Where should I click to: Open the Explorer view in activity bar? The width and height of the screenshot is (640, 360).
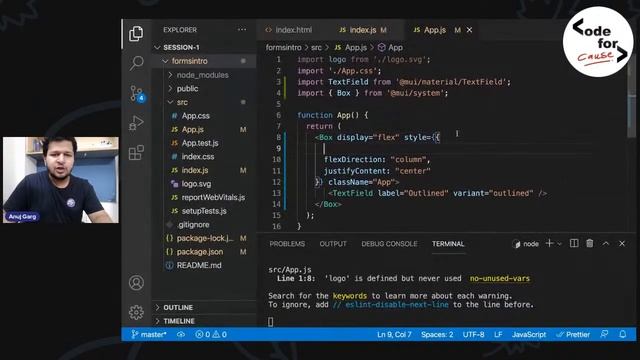pos(136,33)
